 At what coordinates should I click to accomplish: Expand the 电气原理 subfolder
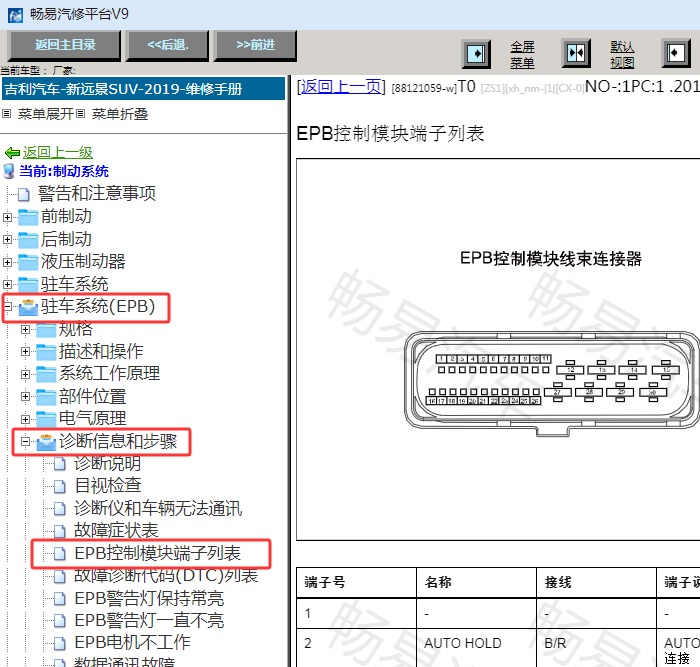click(x=25, y=419)
